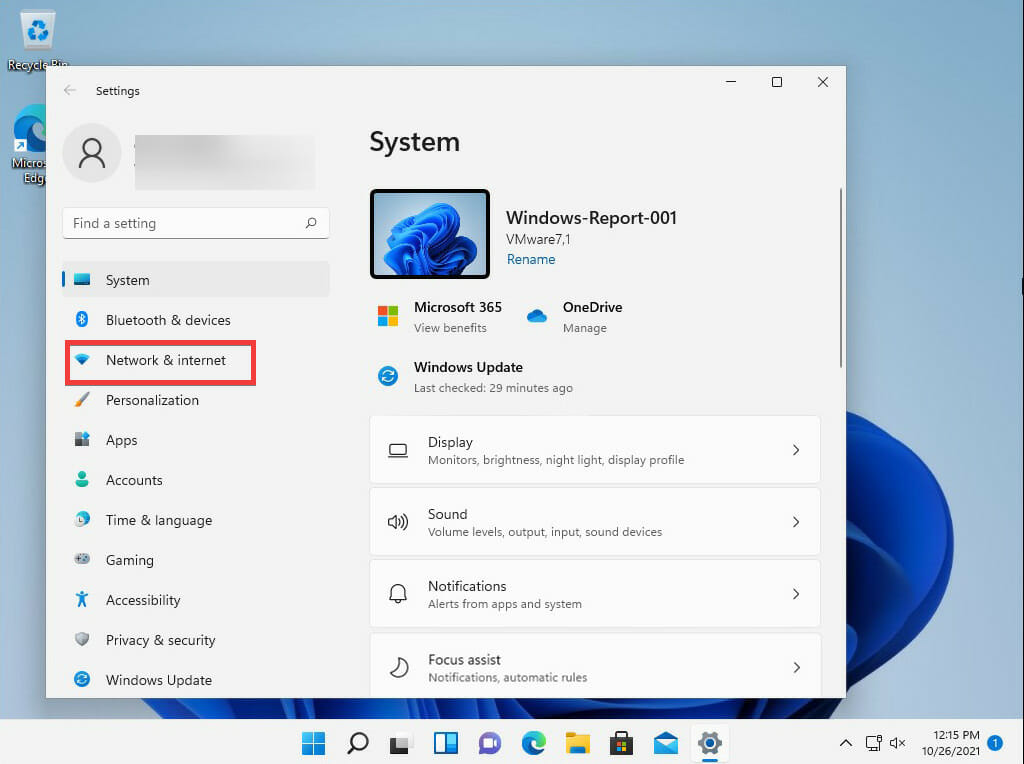Click the Windows Update sidebar icon

(83, 680)
